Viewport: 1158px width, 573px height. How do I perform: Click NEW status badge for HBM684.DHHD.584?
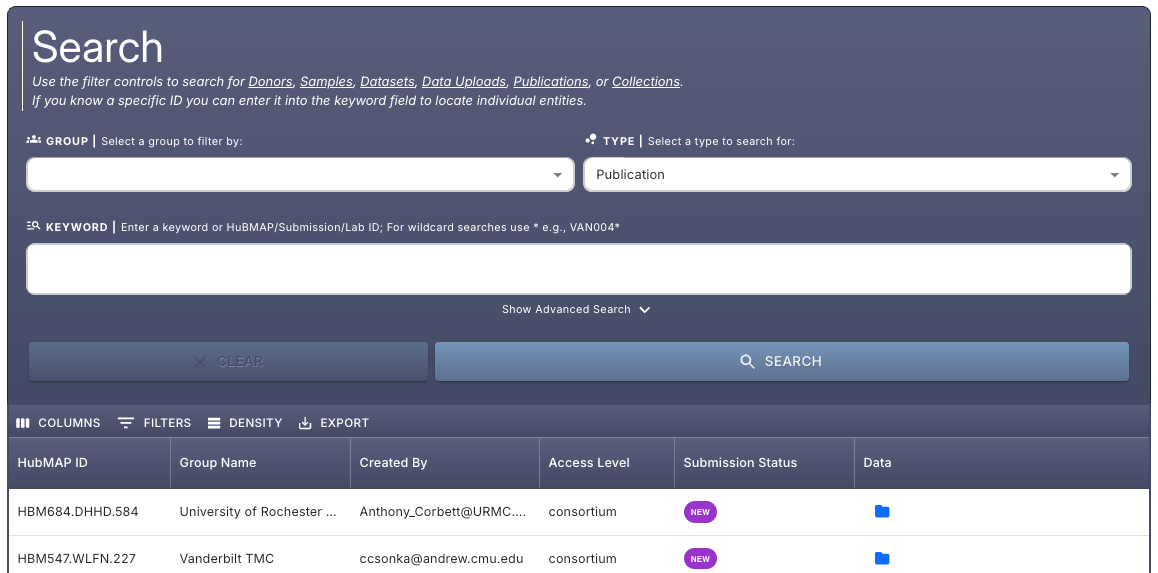[x=700, y=512]
